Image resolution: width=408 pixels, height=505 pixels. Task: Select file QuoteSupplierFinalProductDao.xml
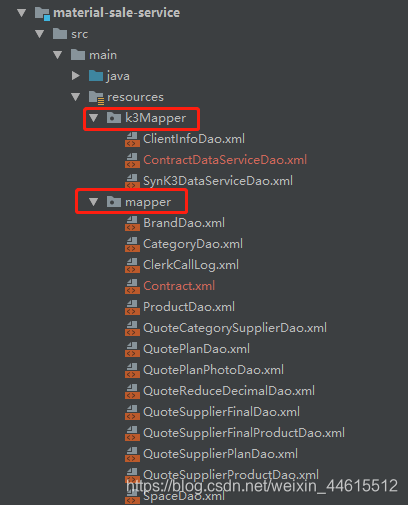(244, 433)
